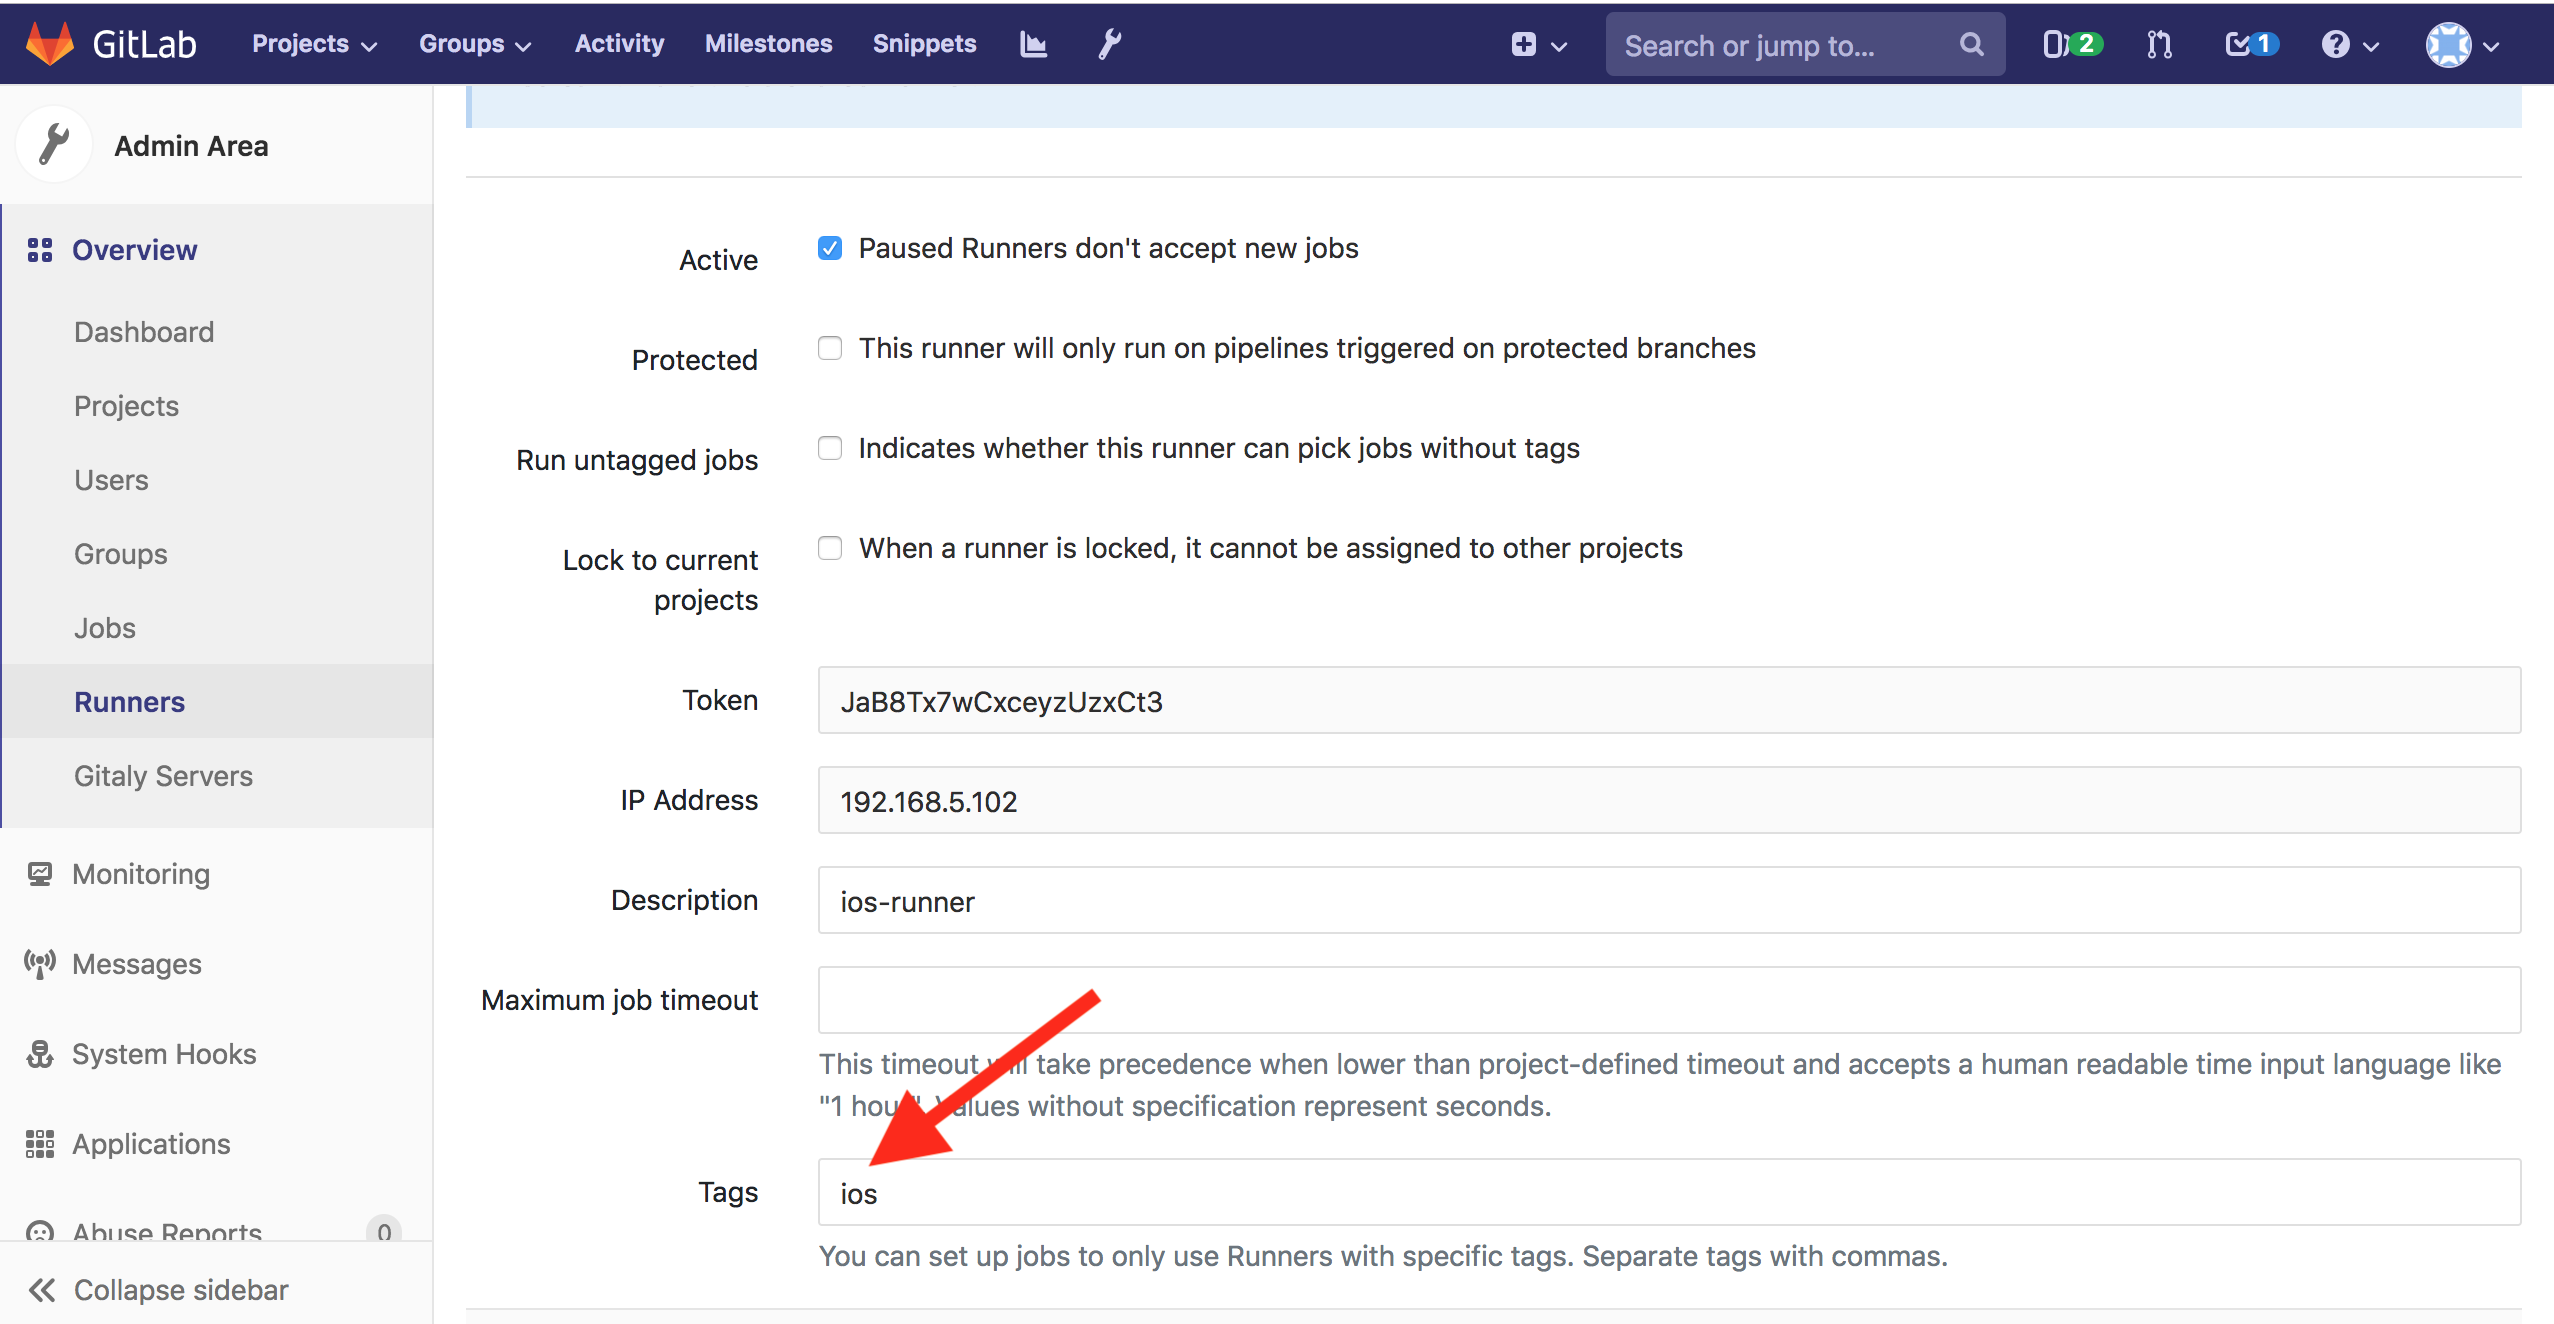Go to the Gitaly Servers page

coord(162,775)
